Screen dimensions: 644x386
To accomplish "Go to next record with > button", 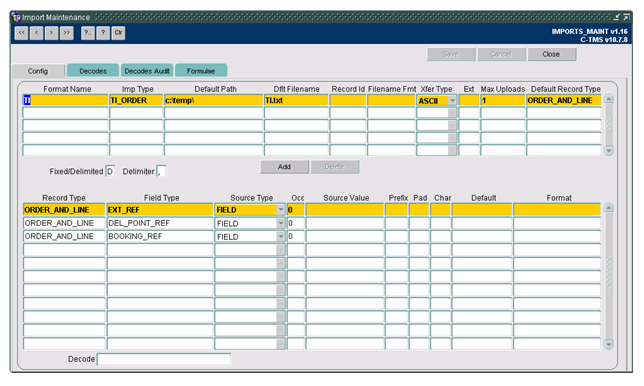I will (51, 33).
